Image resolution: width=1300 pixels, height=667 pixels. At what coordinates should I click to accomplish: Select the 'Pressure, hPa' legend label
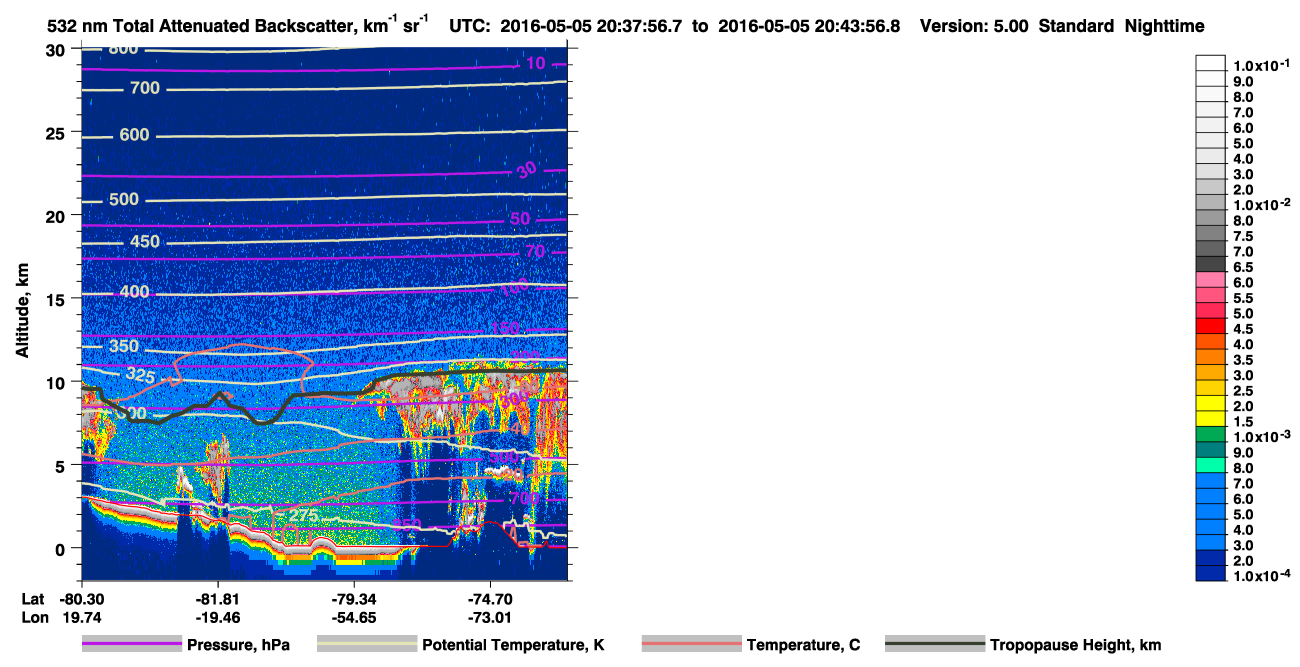point(238,645)
